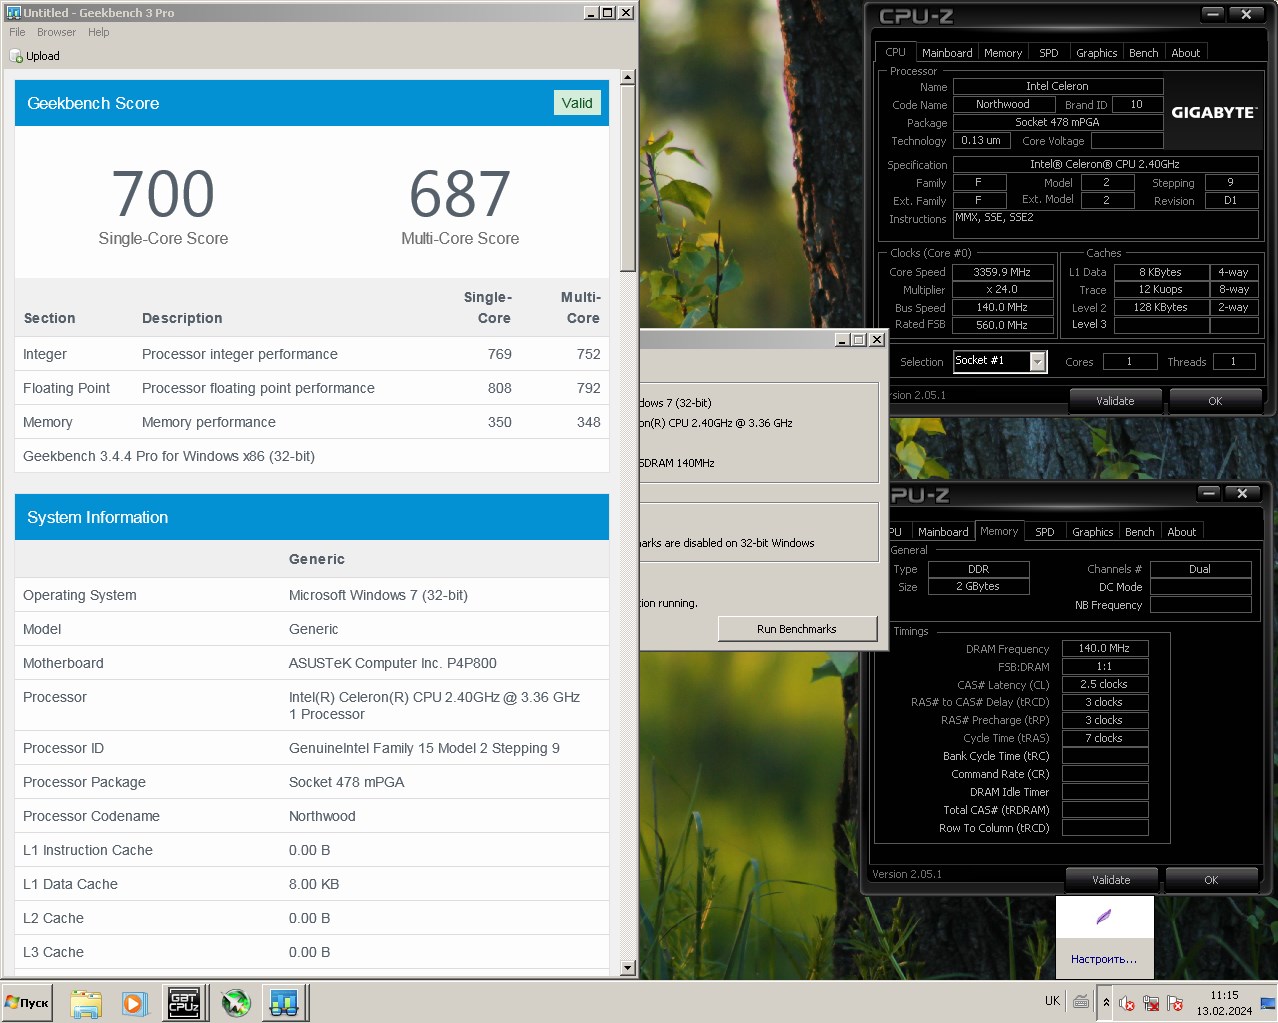Click the Настроить… link in tray popup
This screenshot has width=1278, height=1023.
pyautogui.click(x=1104, y=959)
